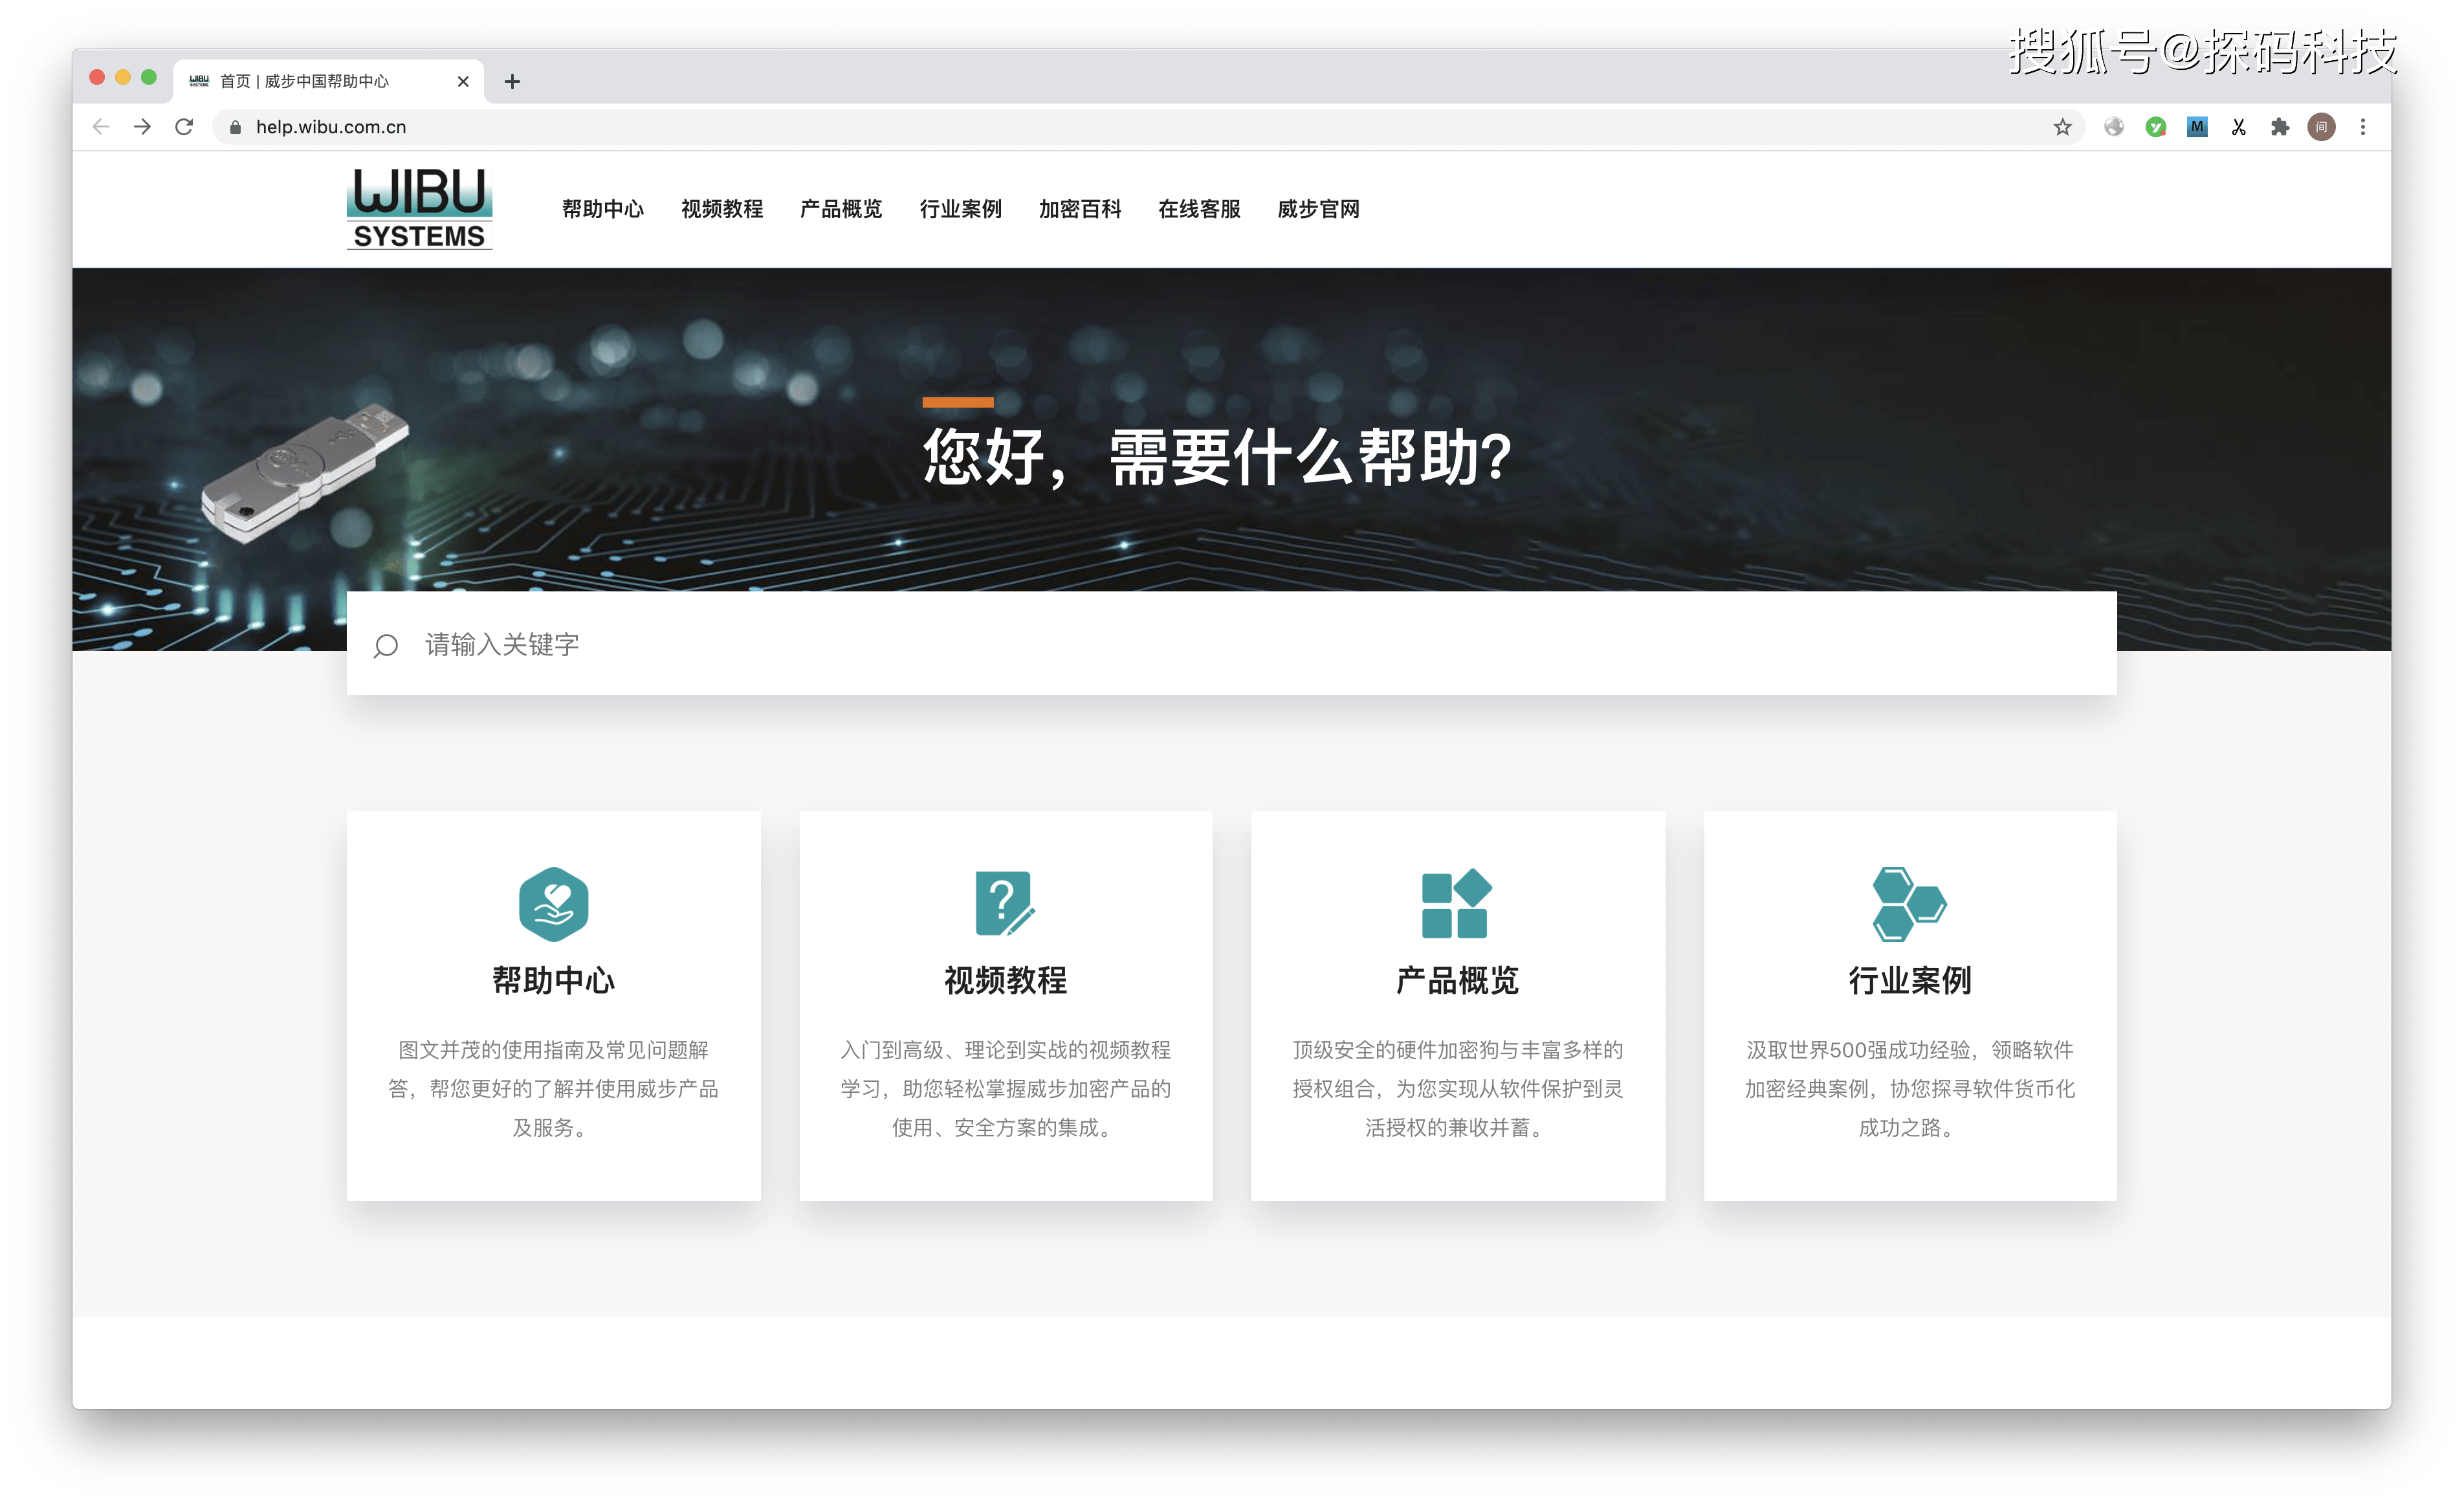The width and height of the screenshot is (2464, 1505).
Task: Click the browser back arrow
Action: point(100,127)
